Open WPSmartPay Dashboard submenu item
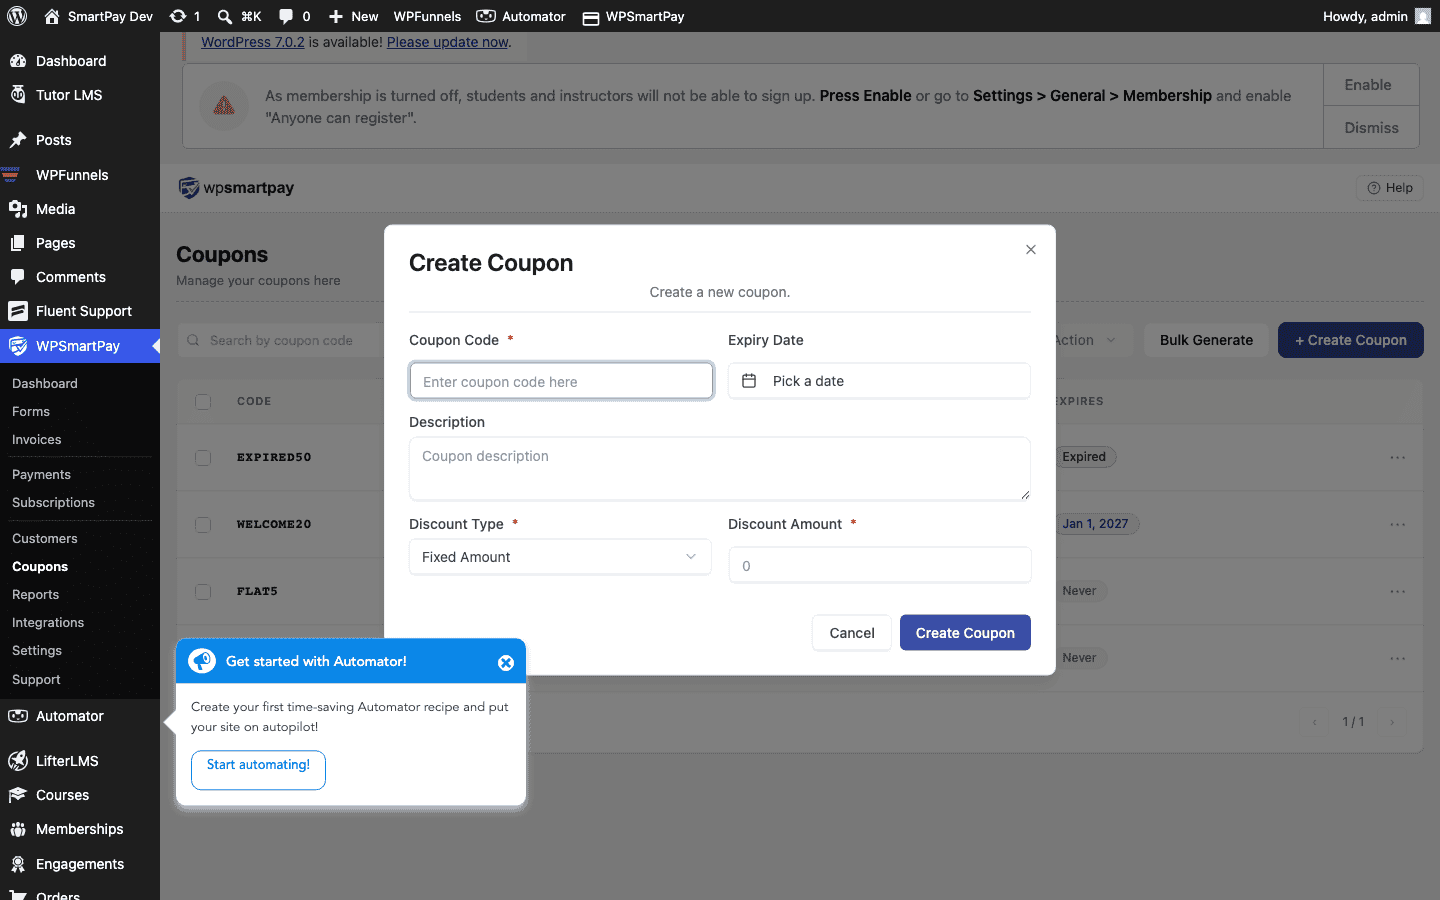 [x=45, y=383]
